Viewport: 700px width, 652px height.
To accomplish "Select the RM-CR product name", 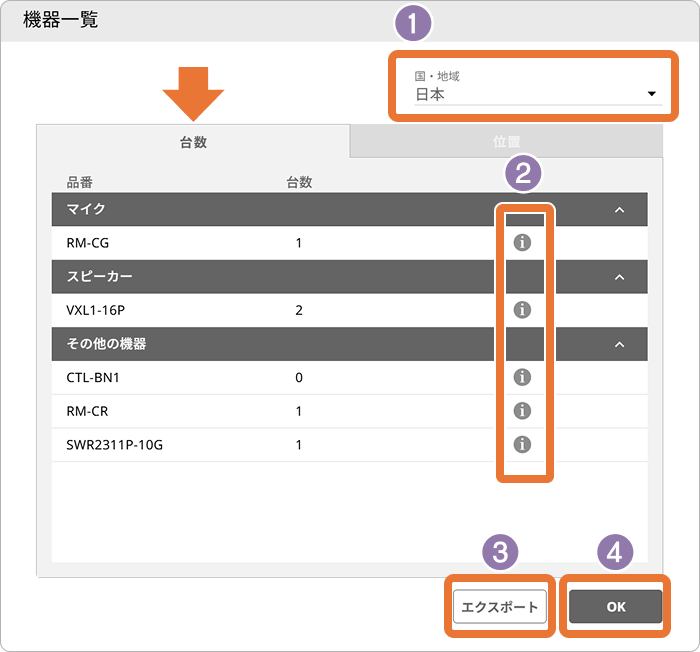I will click(87, 411).
